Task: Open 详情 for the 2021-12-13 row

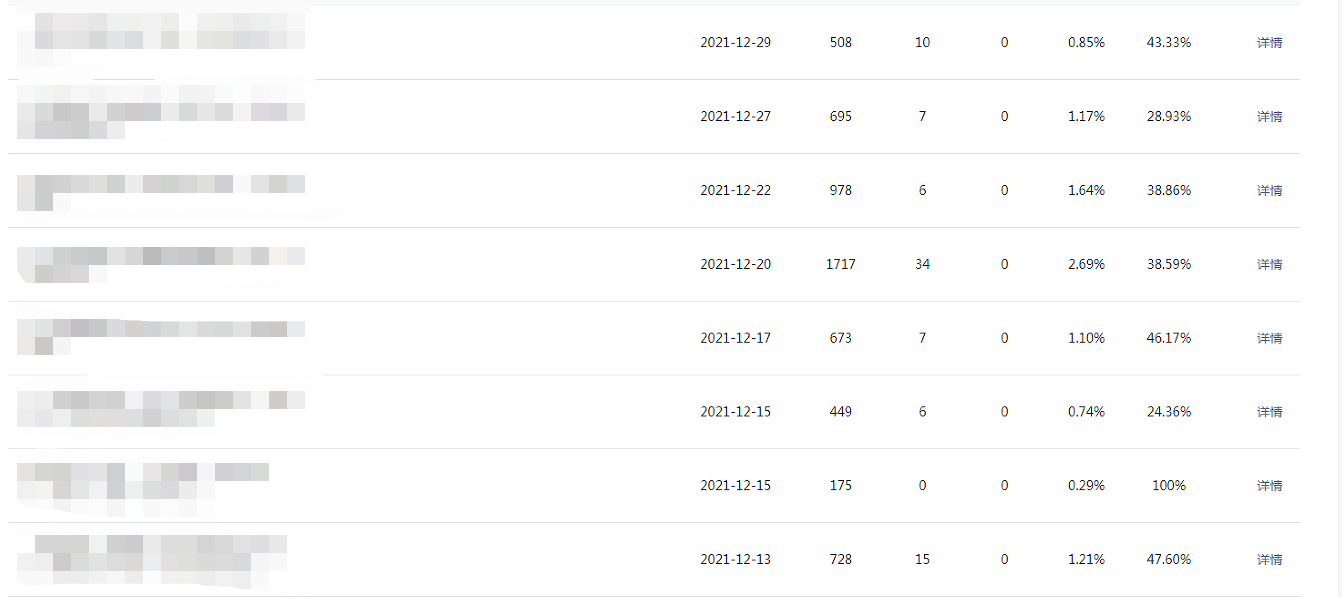Action: 1269,560
